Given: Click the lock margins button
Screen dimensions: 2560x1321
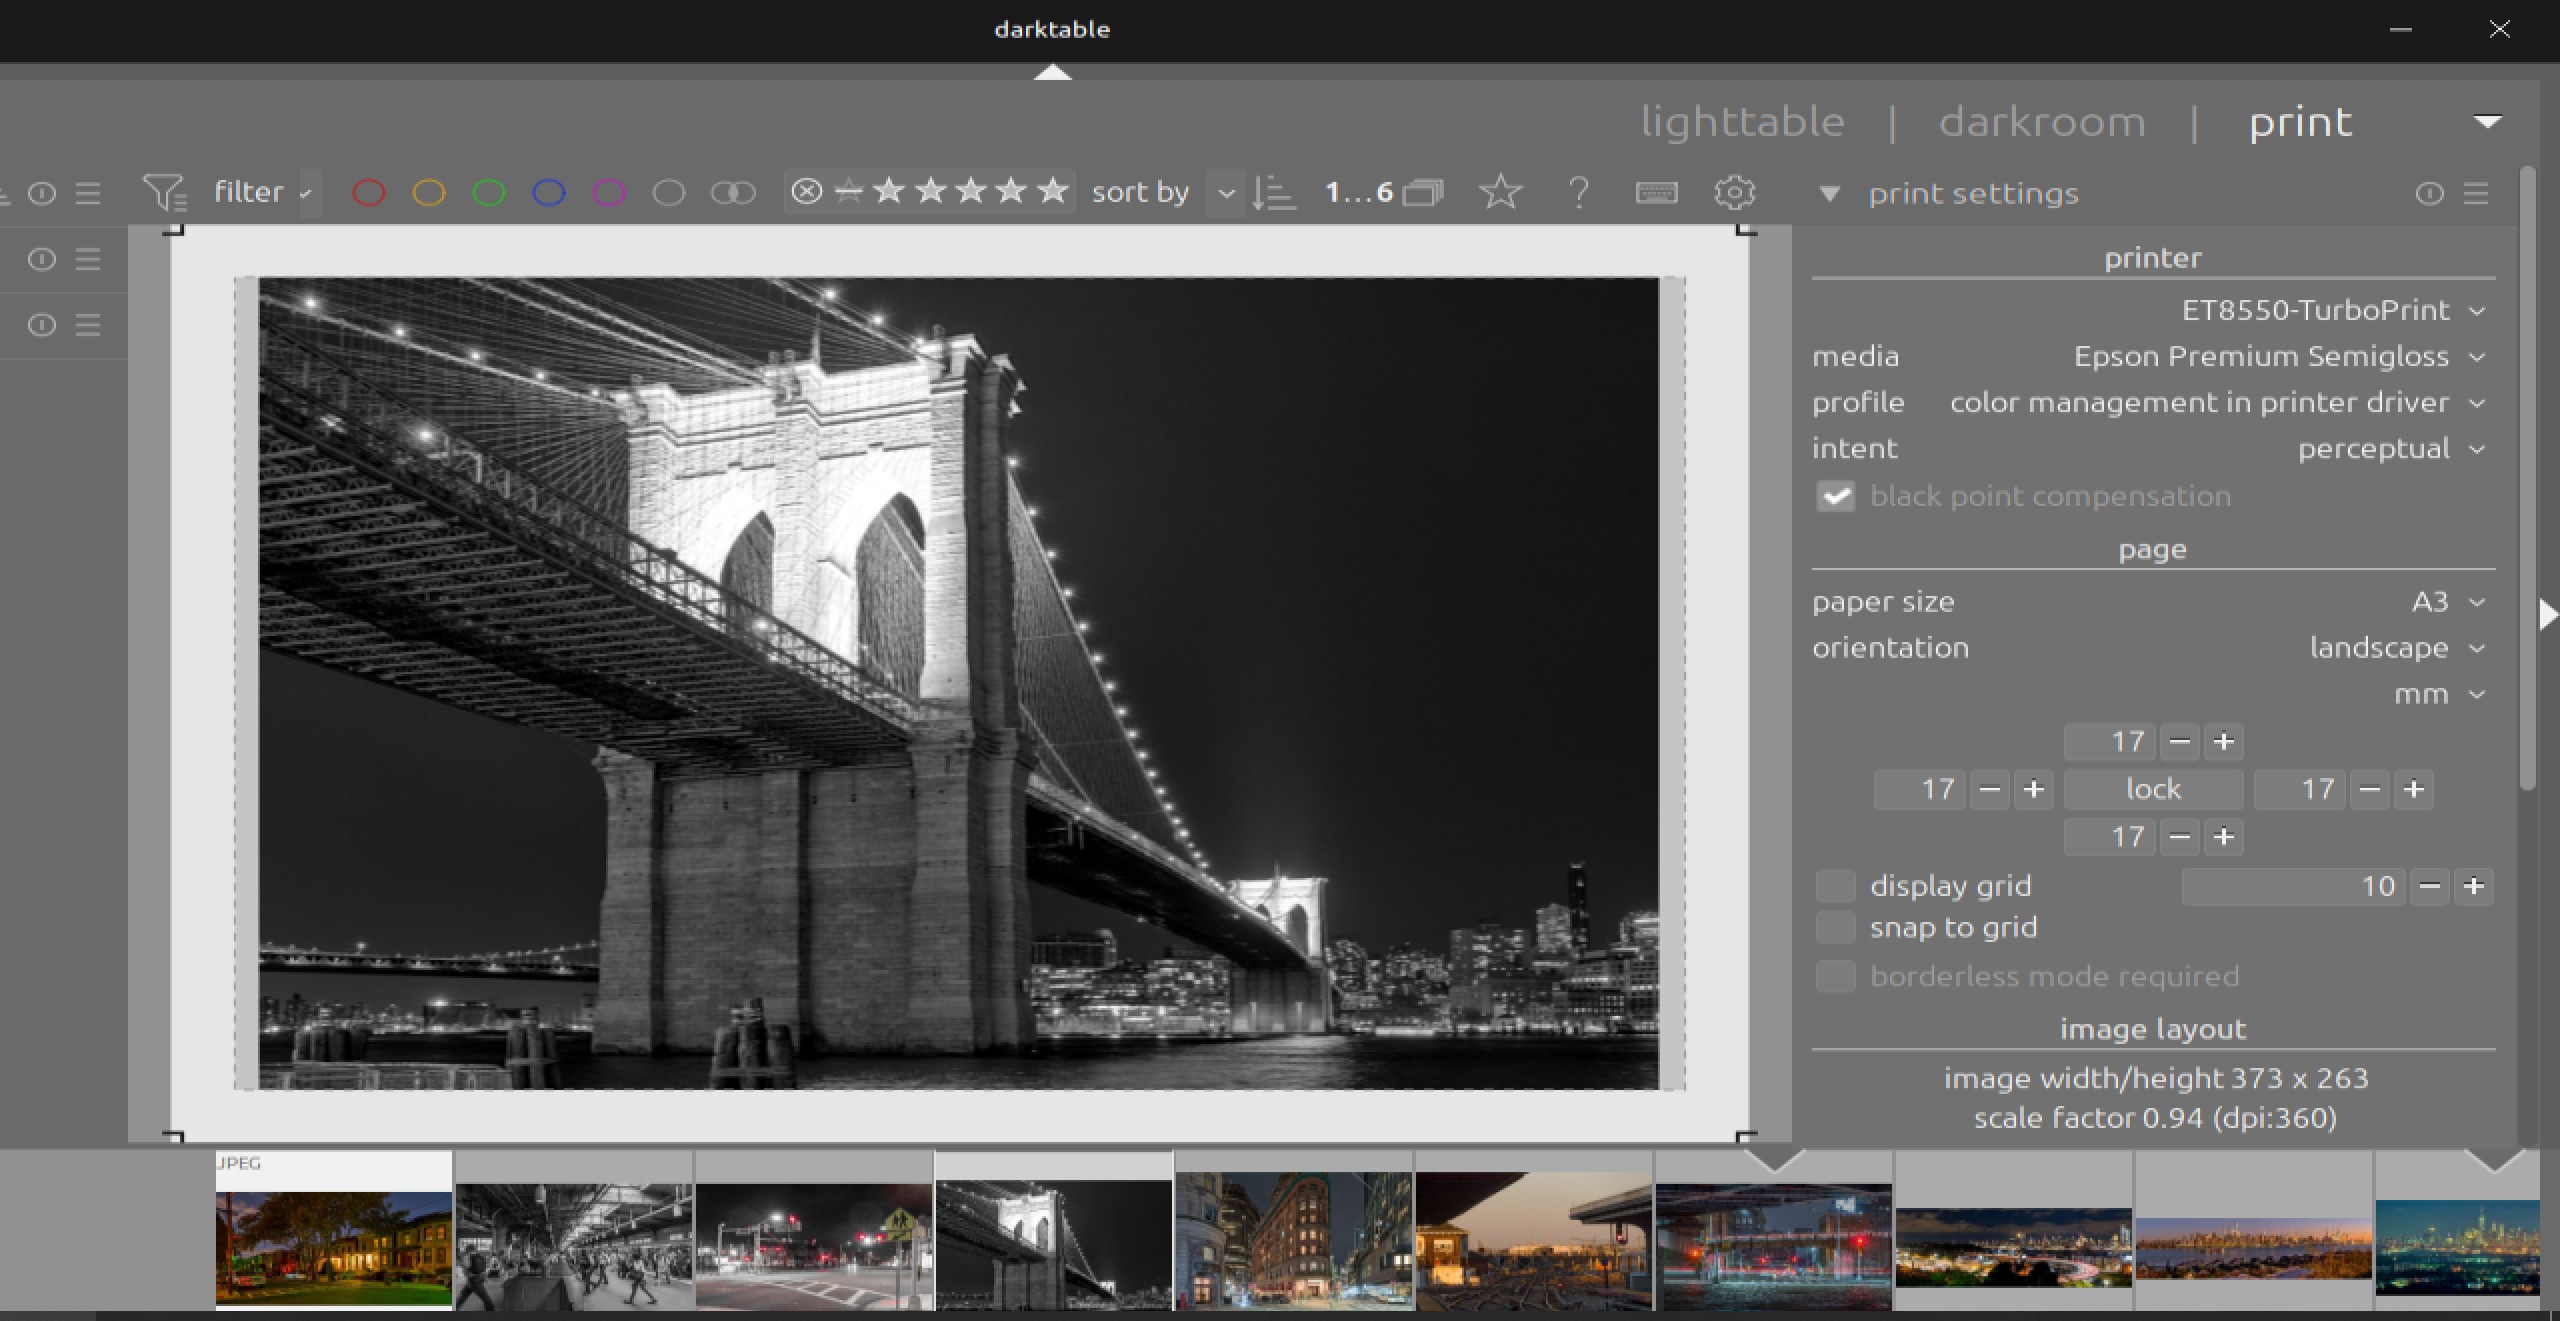Looking at the screenshot, I should [x=2153, y=789].
